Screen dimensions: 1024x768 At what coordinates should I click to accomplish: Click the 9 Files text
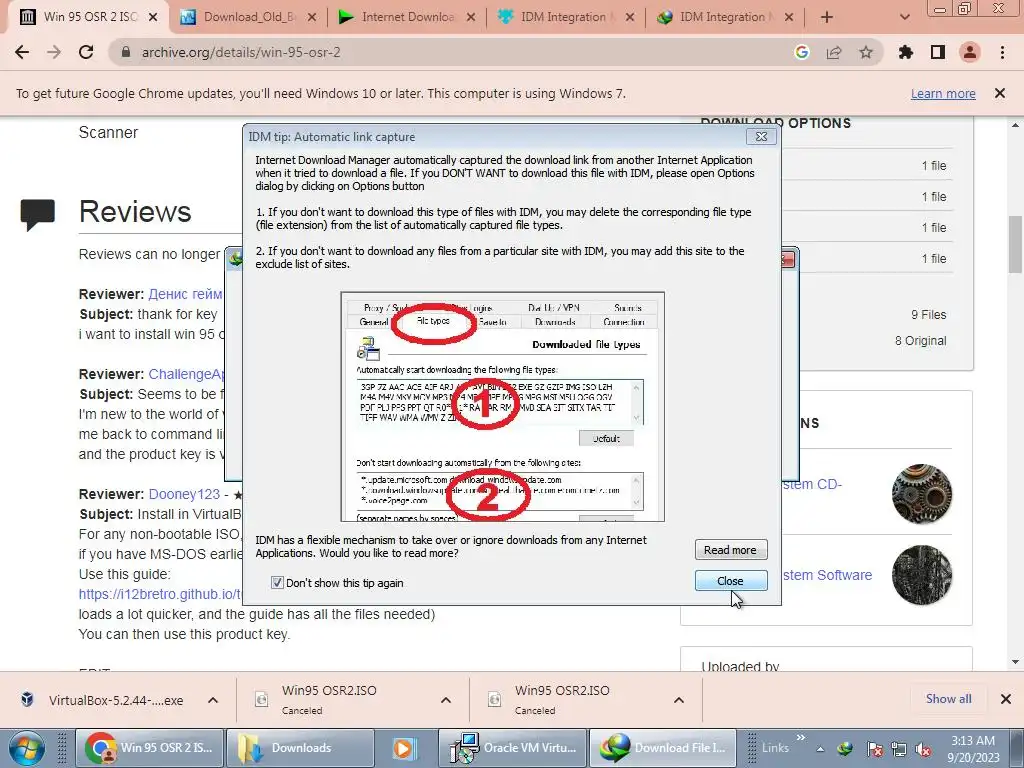(929, 315)
